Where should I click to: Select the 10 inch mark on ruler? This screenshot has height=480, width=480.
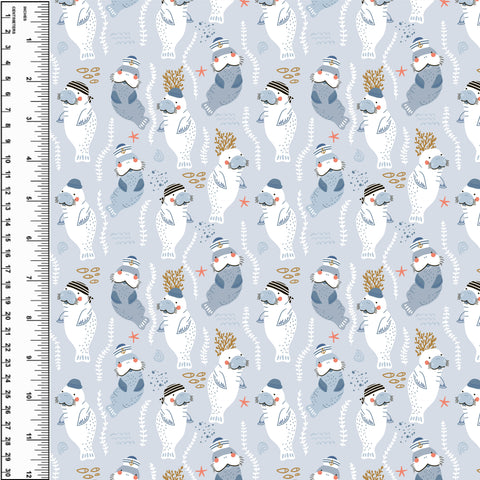coord(29,396)
